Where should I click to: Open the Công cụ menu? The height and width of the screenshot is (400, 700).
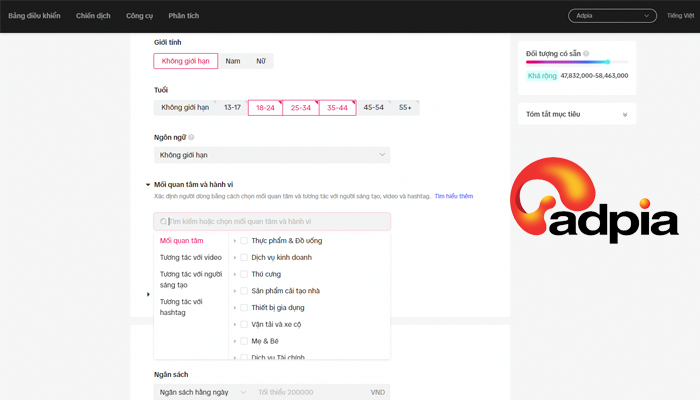(139, 16)
